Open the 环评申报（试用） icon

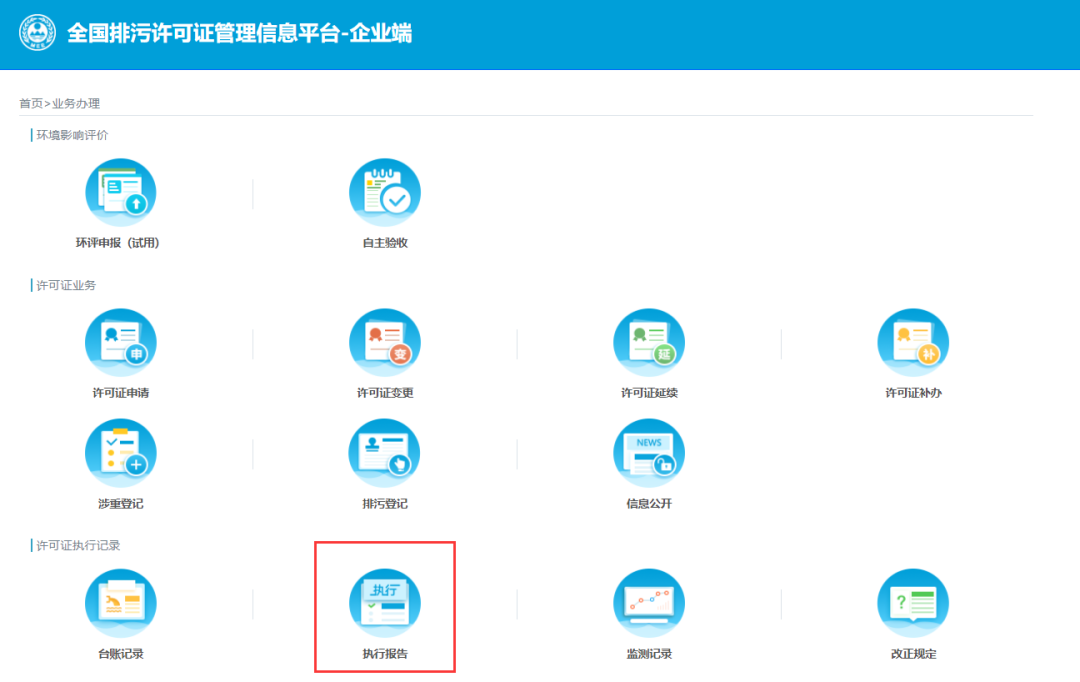120,191
